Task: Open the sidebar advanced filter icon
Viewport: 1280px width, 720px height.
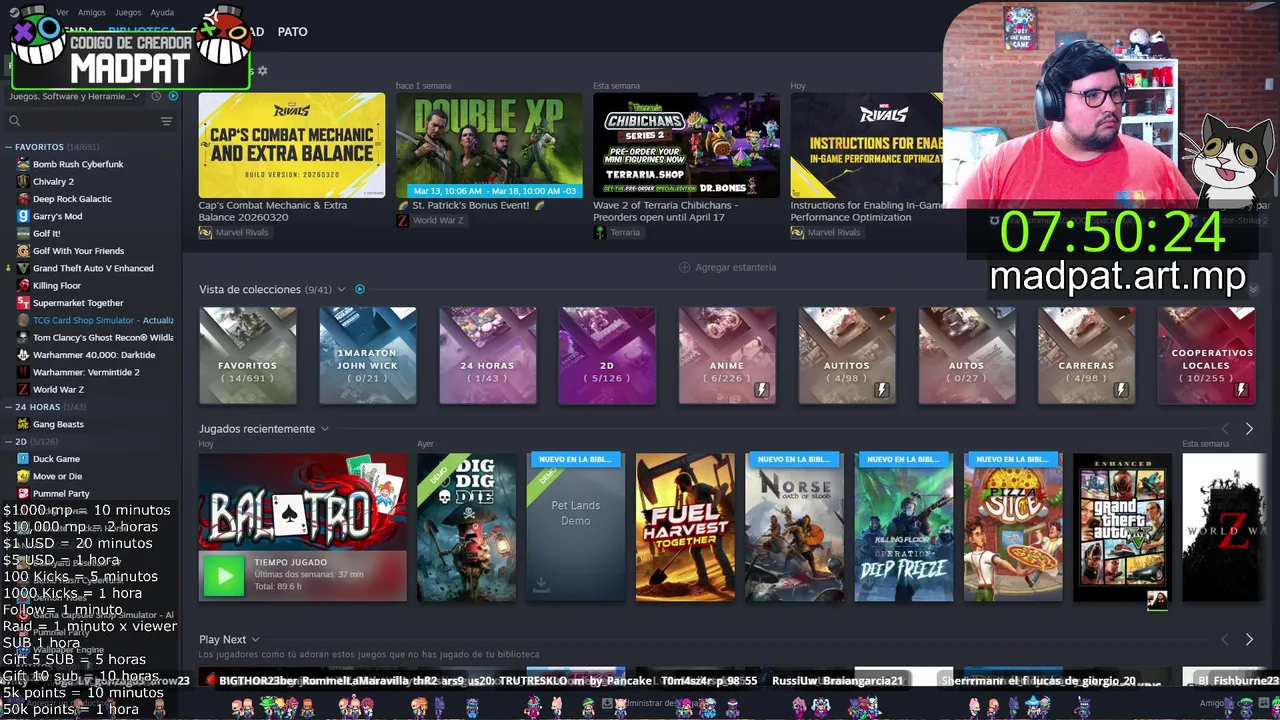Action: pos(166,121)
